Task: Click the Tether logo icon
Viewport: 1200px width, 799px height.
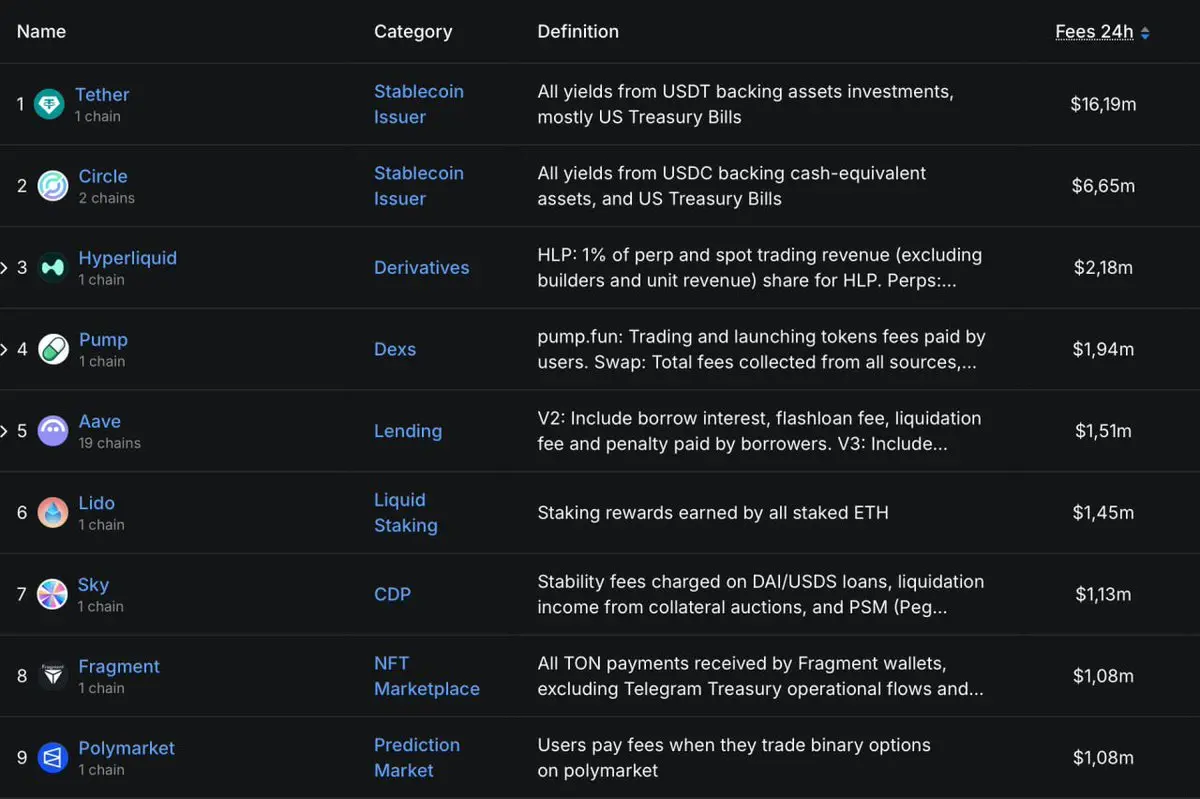Action: coord(49,104)
